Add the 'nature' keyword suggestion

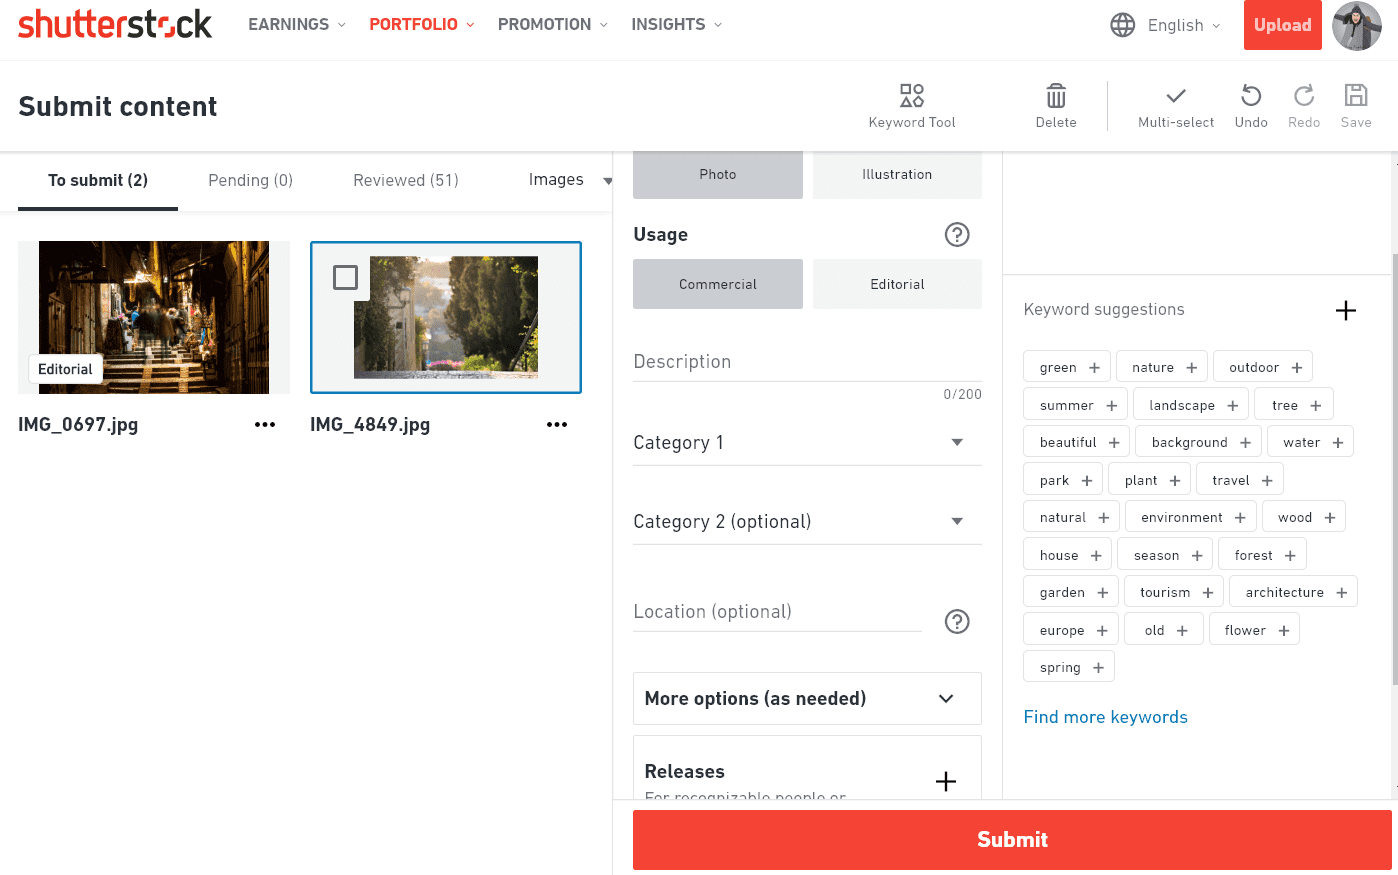1162,367
